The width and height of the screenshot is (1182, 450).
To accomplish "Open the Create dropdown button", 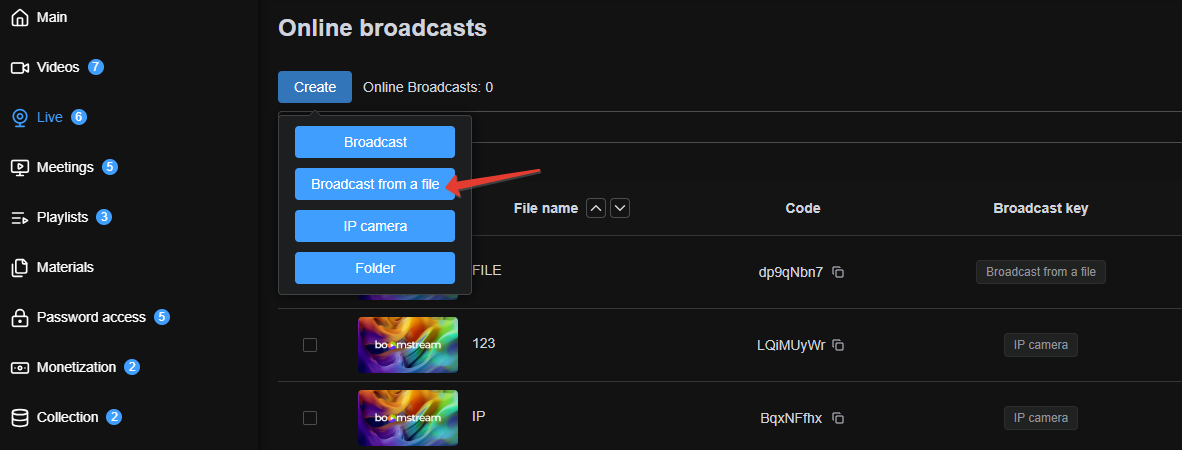I will click(x=315, y=87).
